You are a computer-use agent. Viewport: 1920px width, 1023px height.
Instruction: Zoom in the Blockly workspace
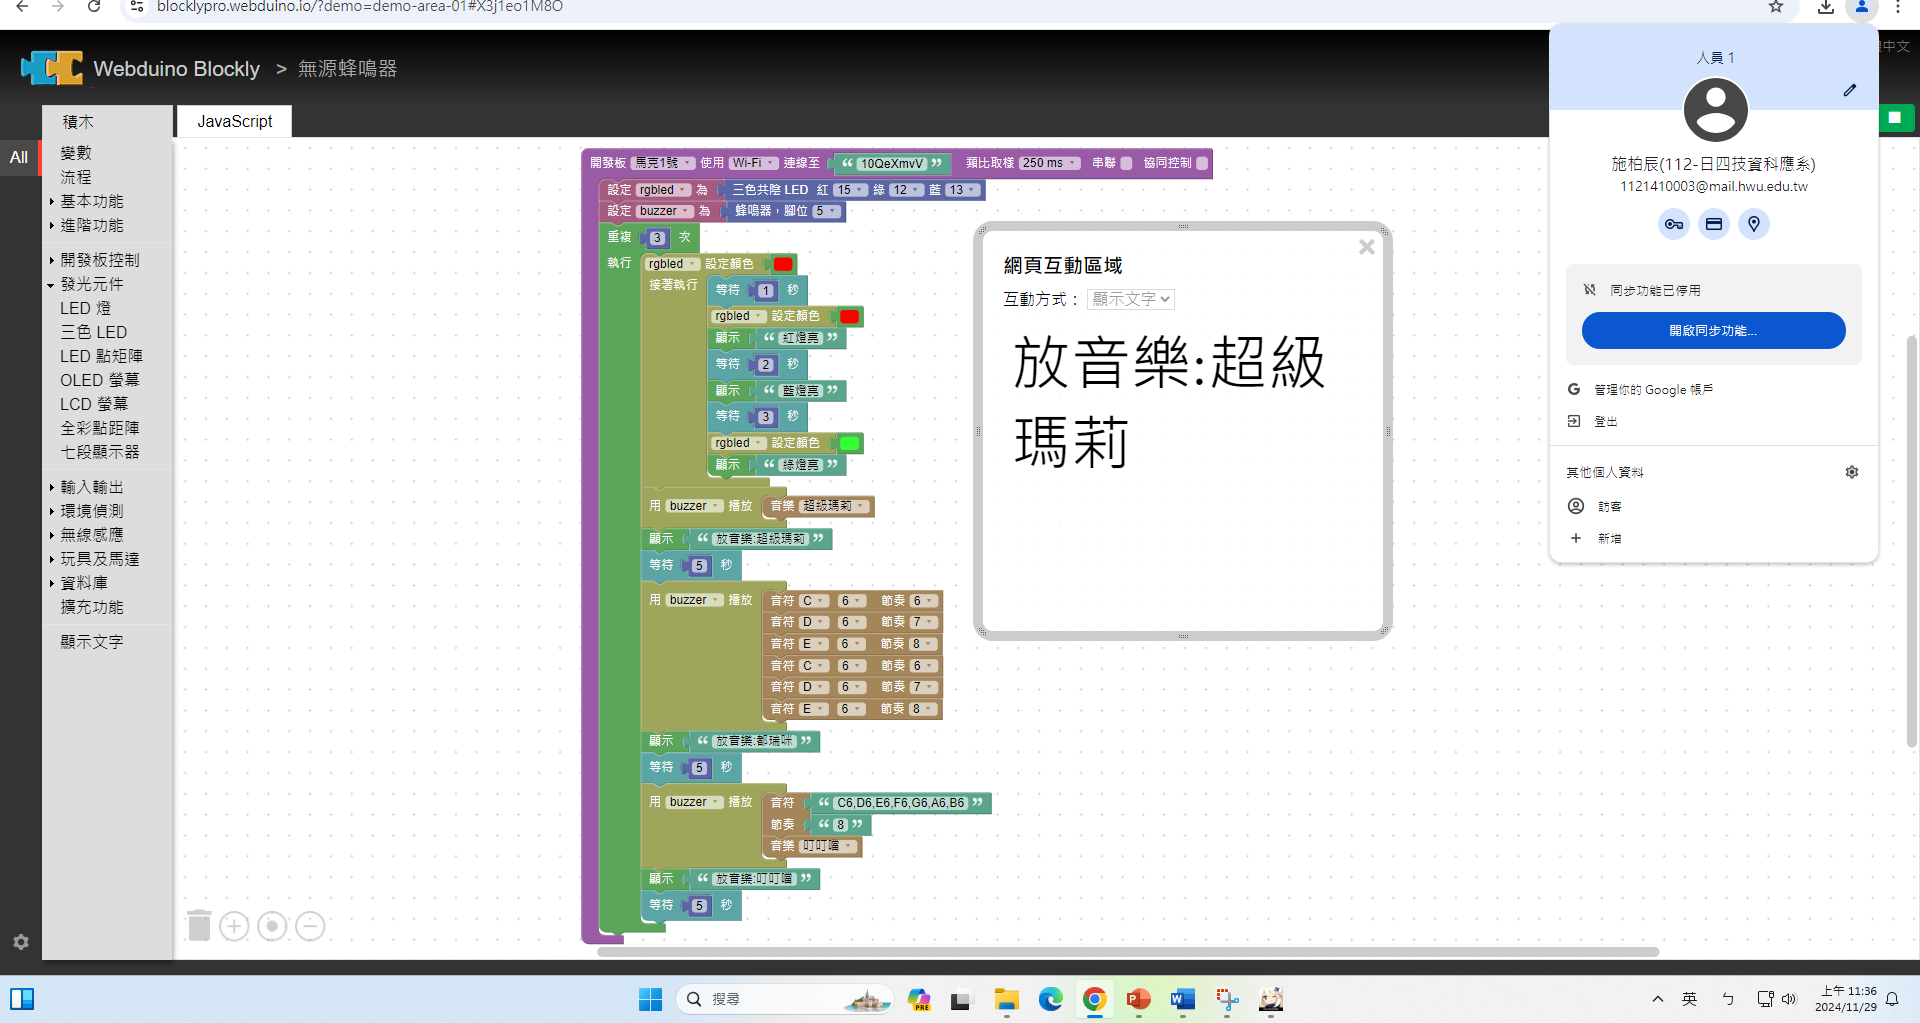pos(234,927)
